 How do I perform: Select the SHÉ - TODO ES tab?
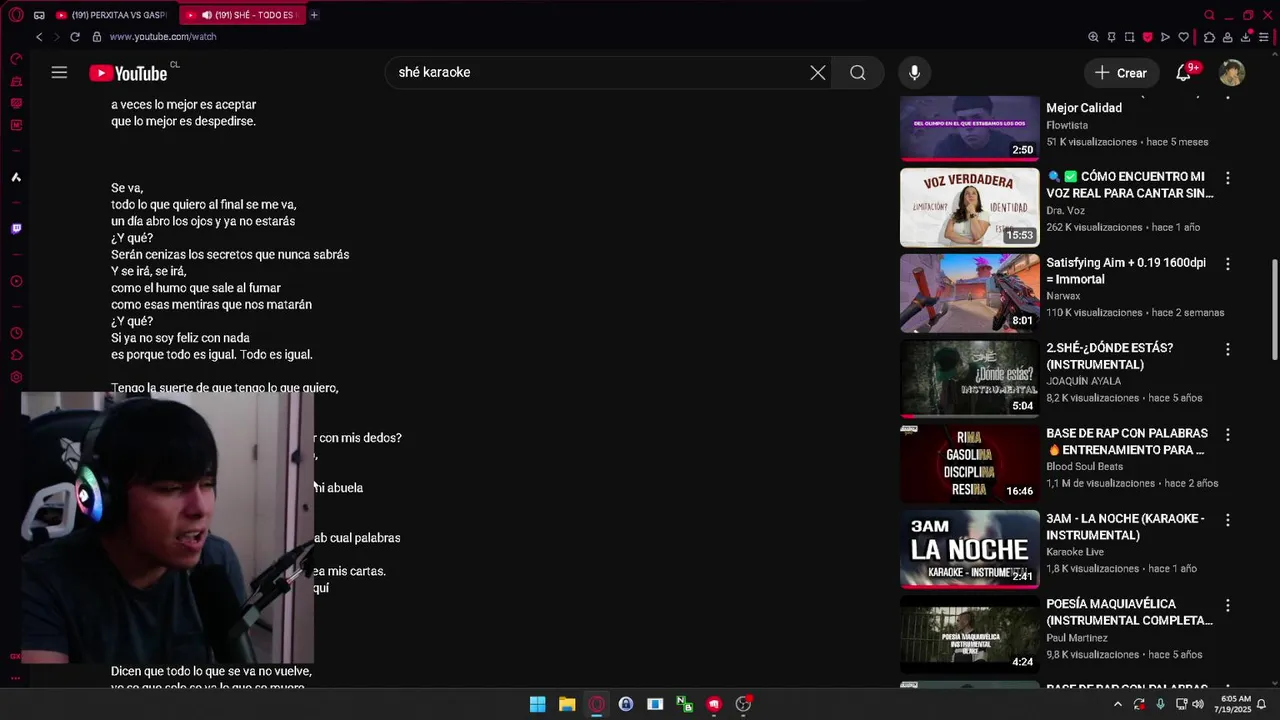tap(243, 15)
